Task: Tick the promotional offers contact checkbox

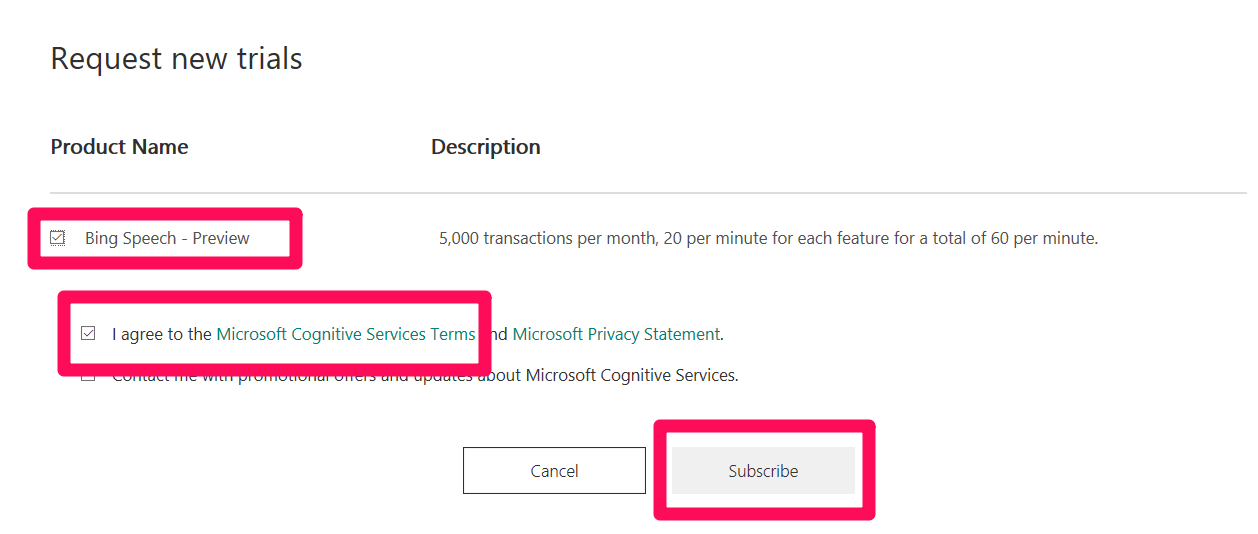Action: point(88,377)
